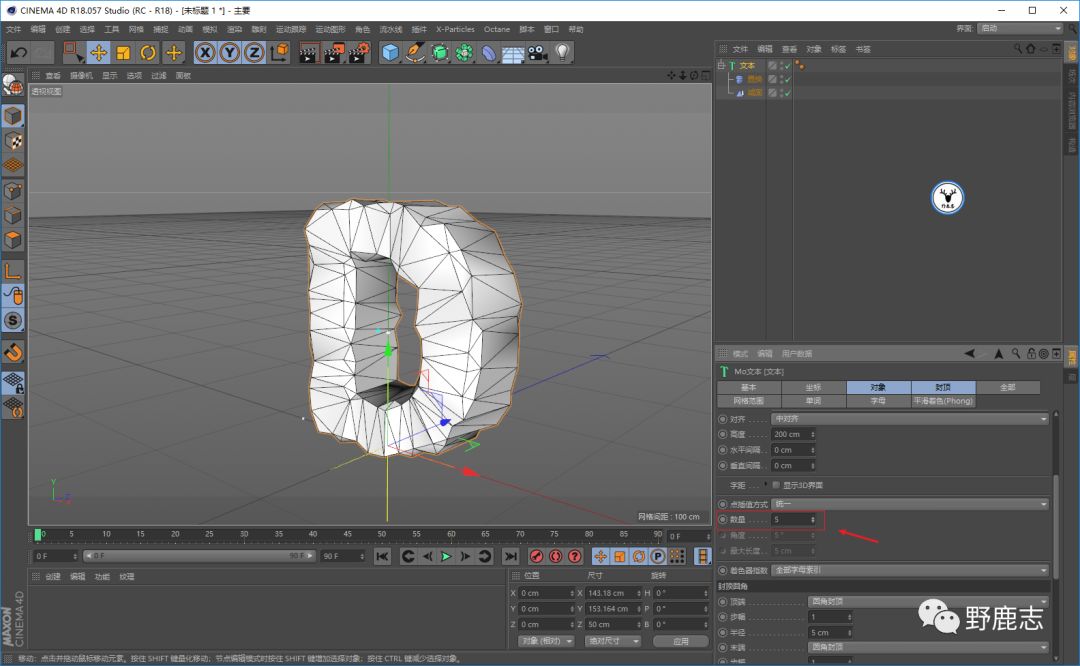Click the 数量 parameter radio circle
Image resolution: width=1080 pixels, height=666 pixels.
(723, 520)
